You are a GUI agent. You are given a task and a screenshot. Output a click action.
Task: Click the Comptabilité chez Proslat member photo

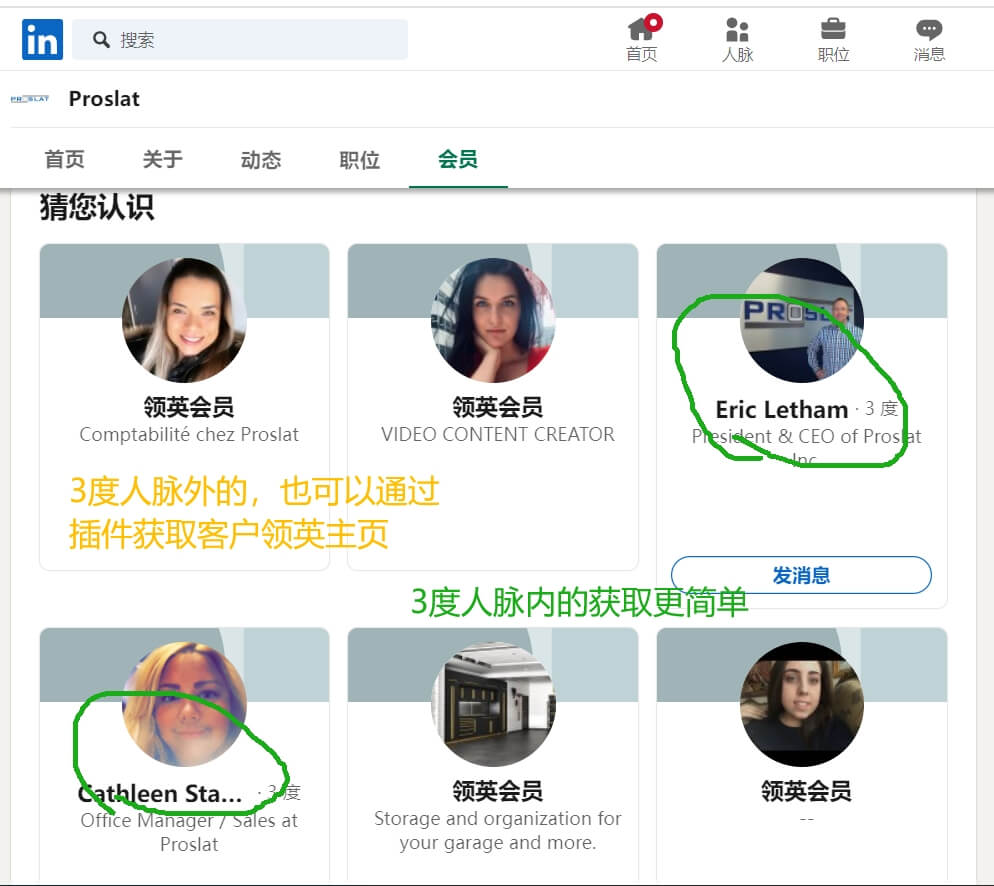click(184, 320)
